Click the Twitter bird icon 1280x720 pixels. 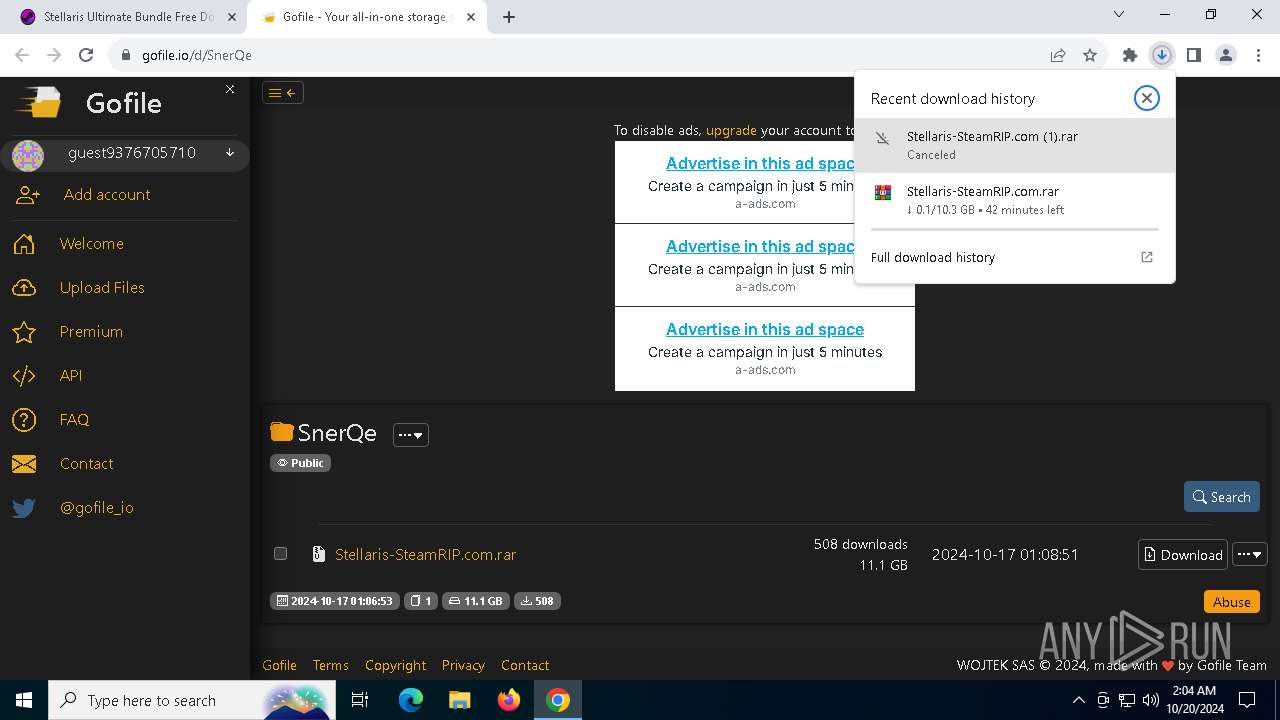(x=24, y=508)
